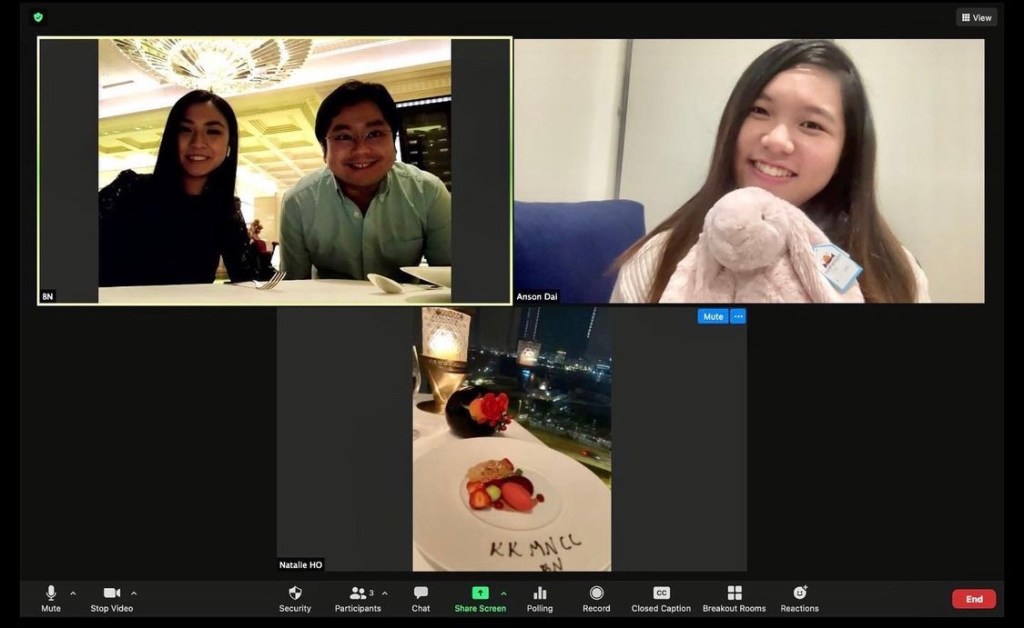Expand video options arrow beside Stop Video
This screenshot has height=628, width=1024.
pyautogui.click(x=134, y=593)
